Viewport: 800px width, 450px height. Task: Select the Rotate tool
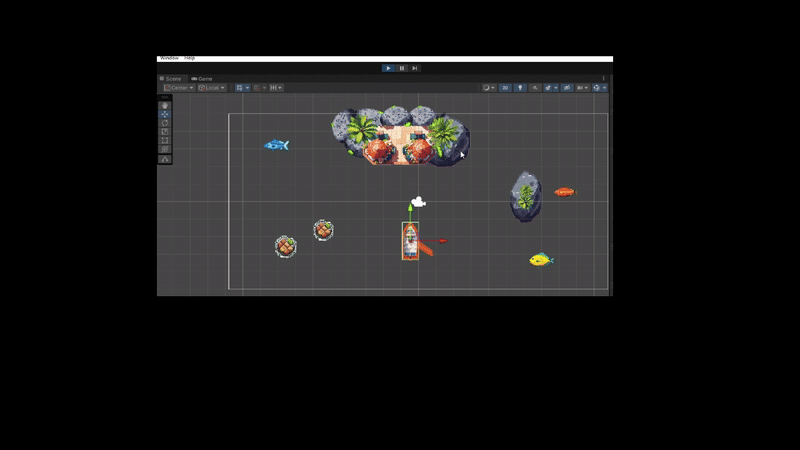[x=164, y=123]
